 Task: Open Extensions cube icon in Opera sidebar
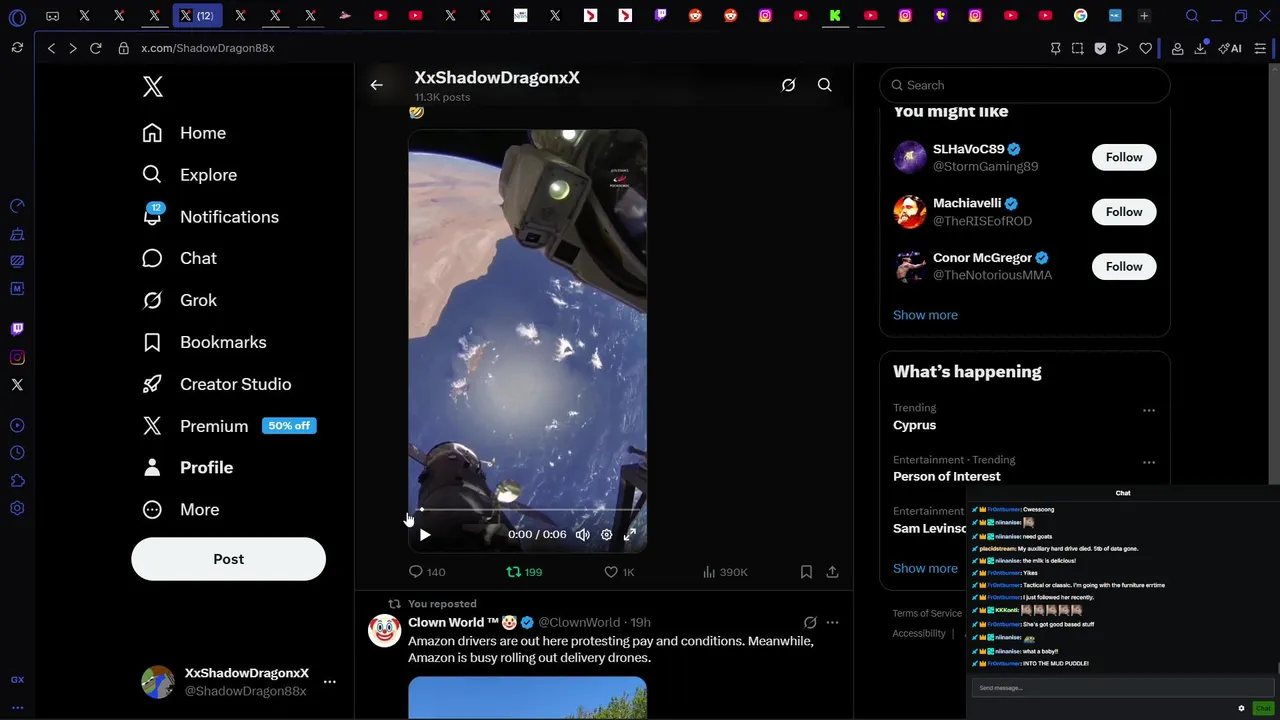(x=17, y=481)
